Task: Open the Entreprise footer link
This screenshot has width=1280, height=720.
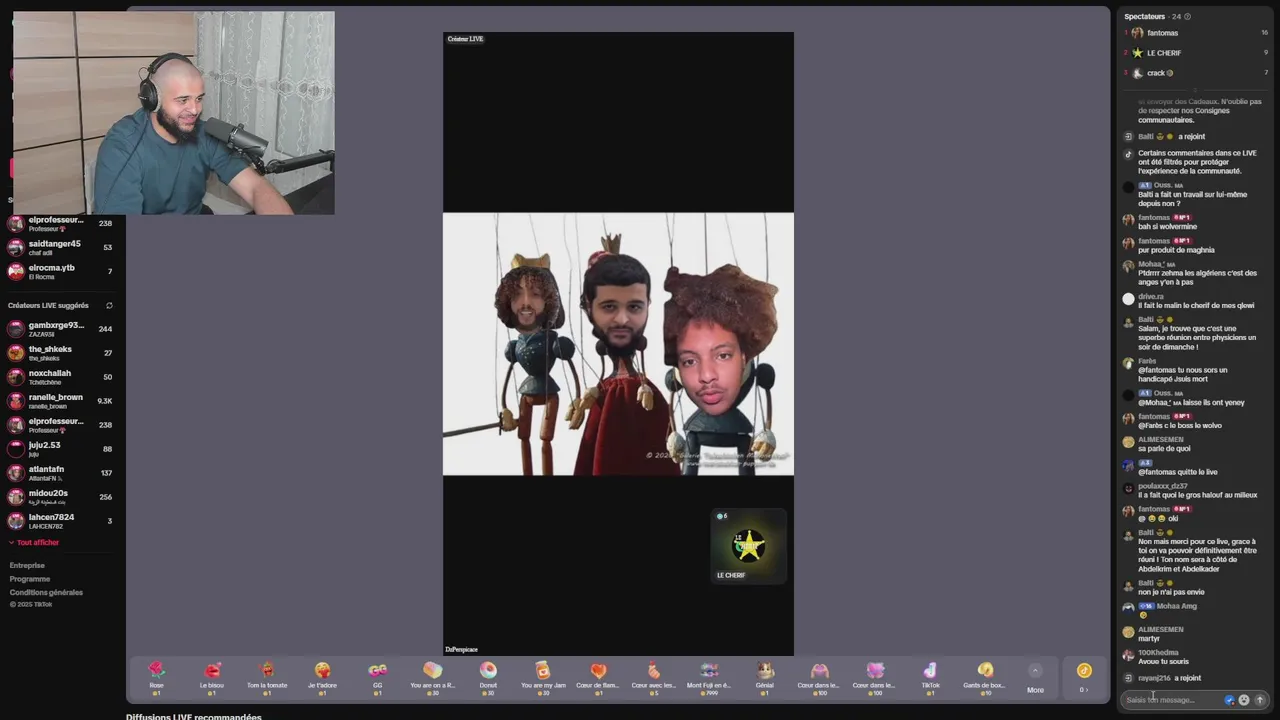Action: click(x=27, y=566)
